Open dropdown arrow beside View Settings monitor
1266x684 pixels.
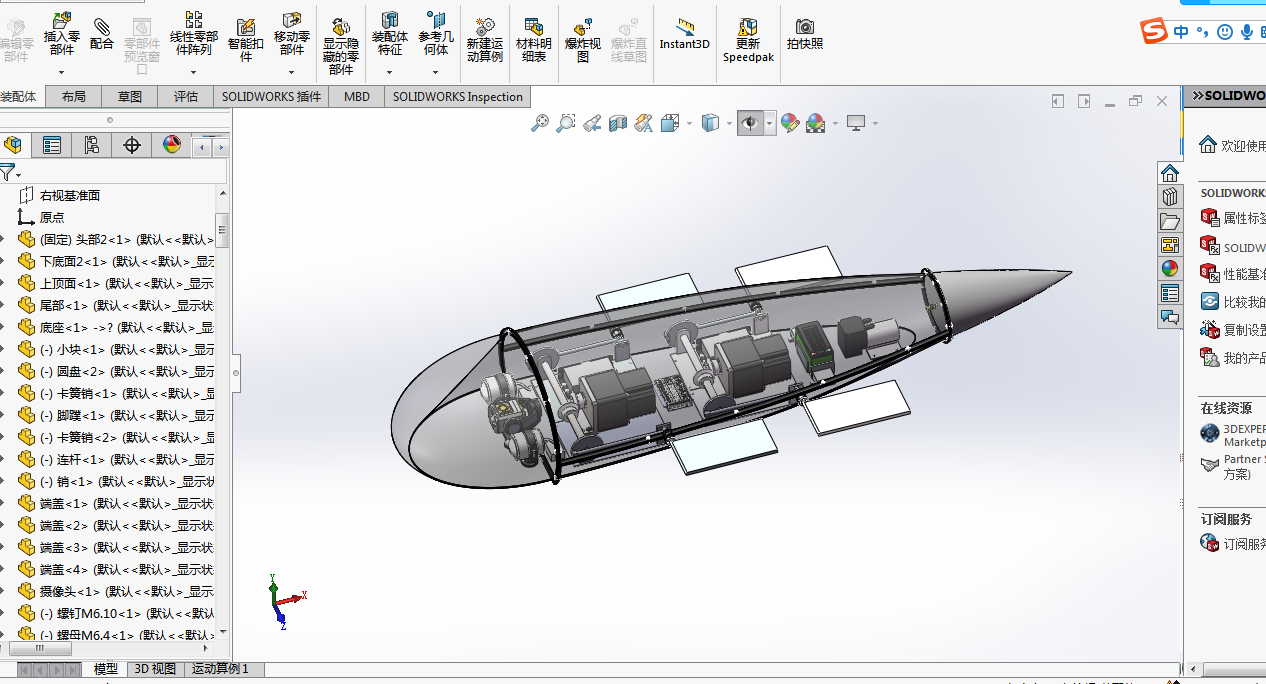tap(875, 124)
